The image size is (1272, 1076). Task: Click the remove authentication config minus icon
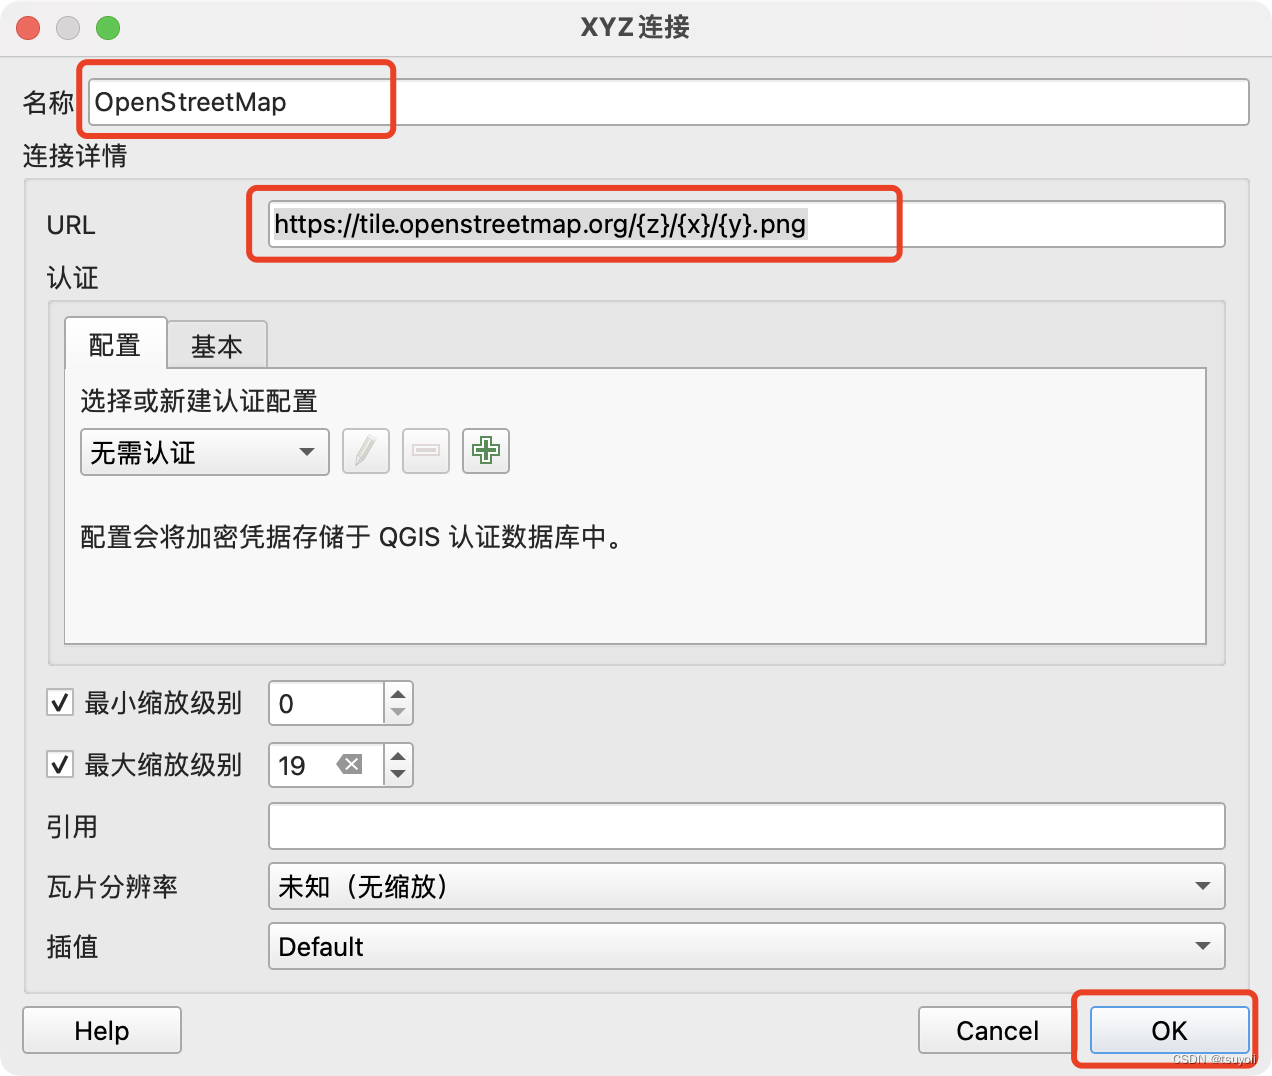point(426,451)
